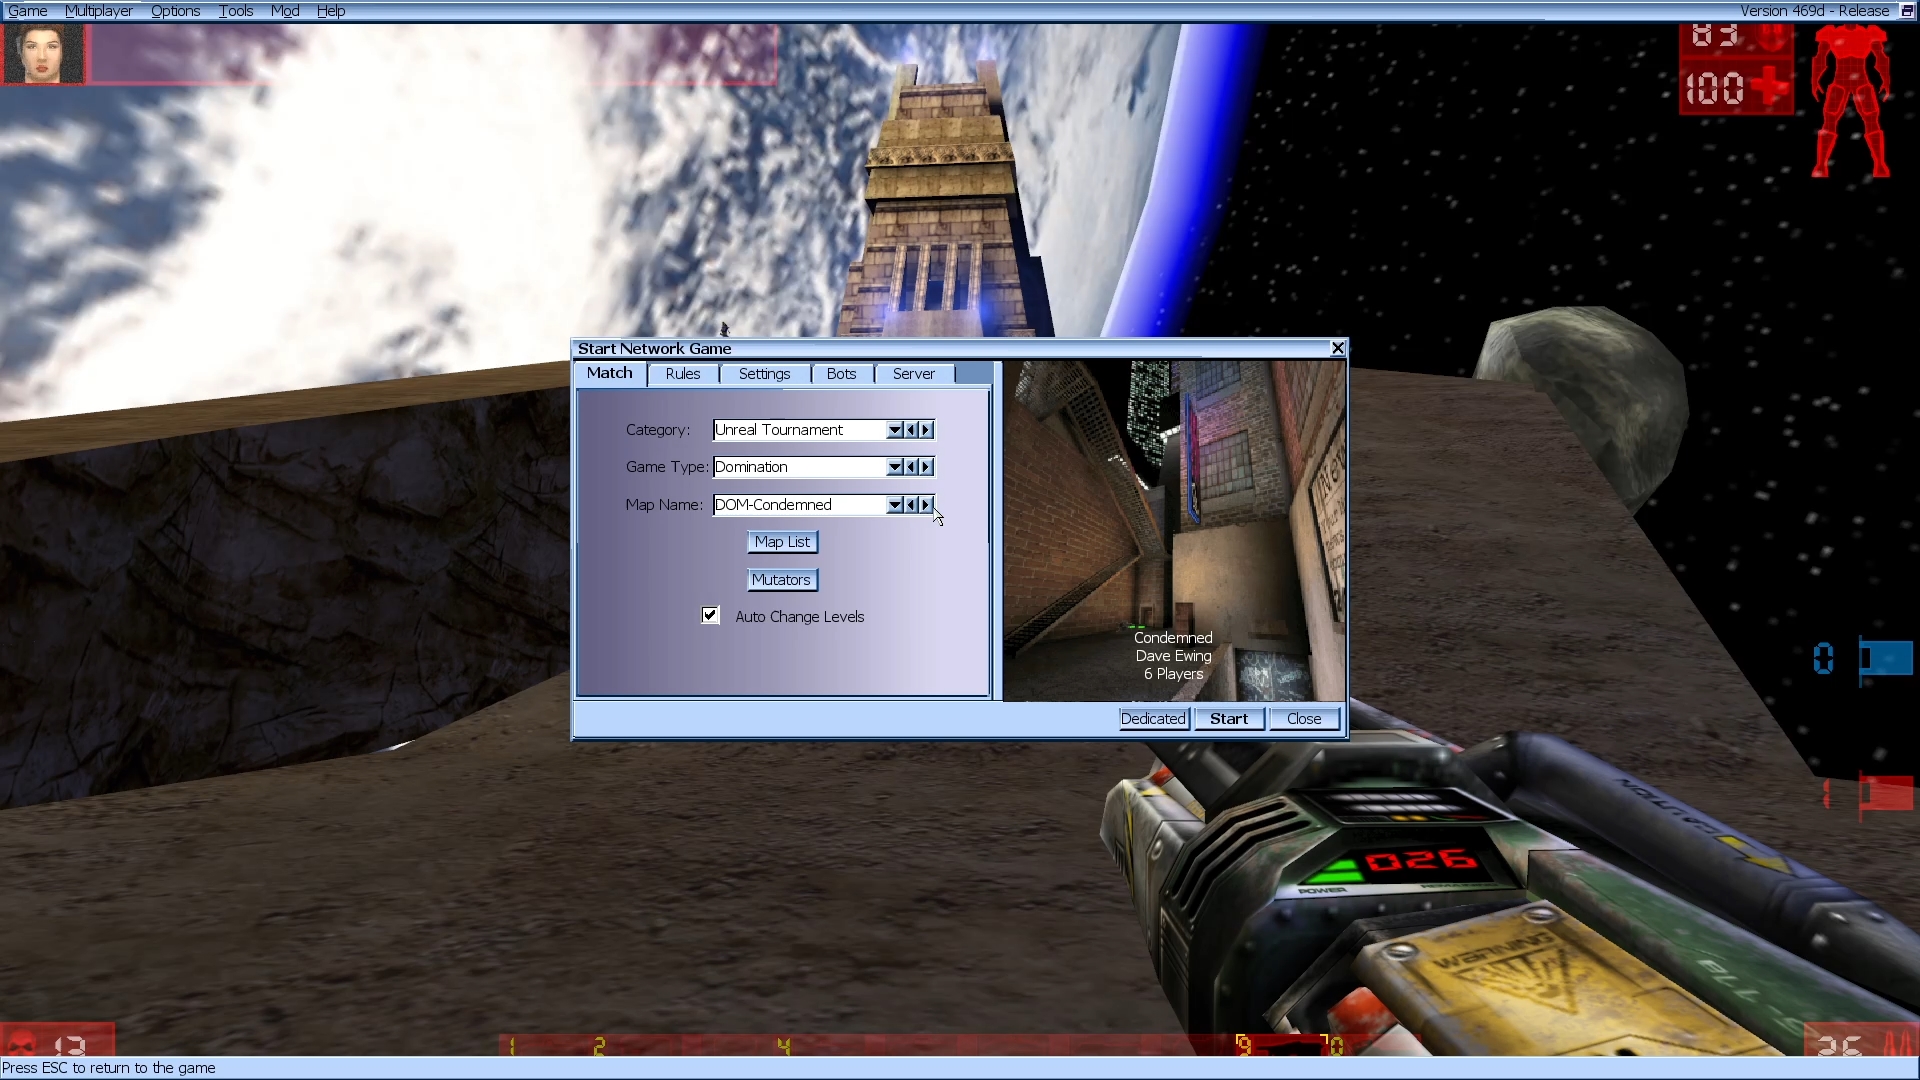1920x1080 pixels.
Task: Click the restore window icon beside Version
Action: click(x=1906, y=11)
